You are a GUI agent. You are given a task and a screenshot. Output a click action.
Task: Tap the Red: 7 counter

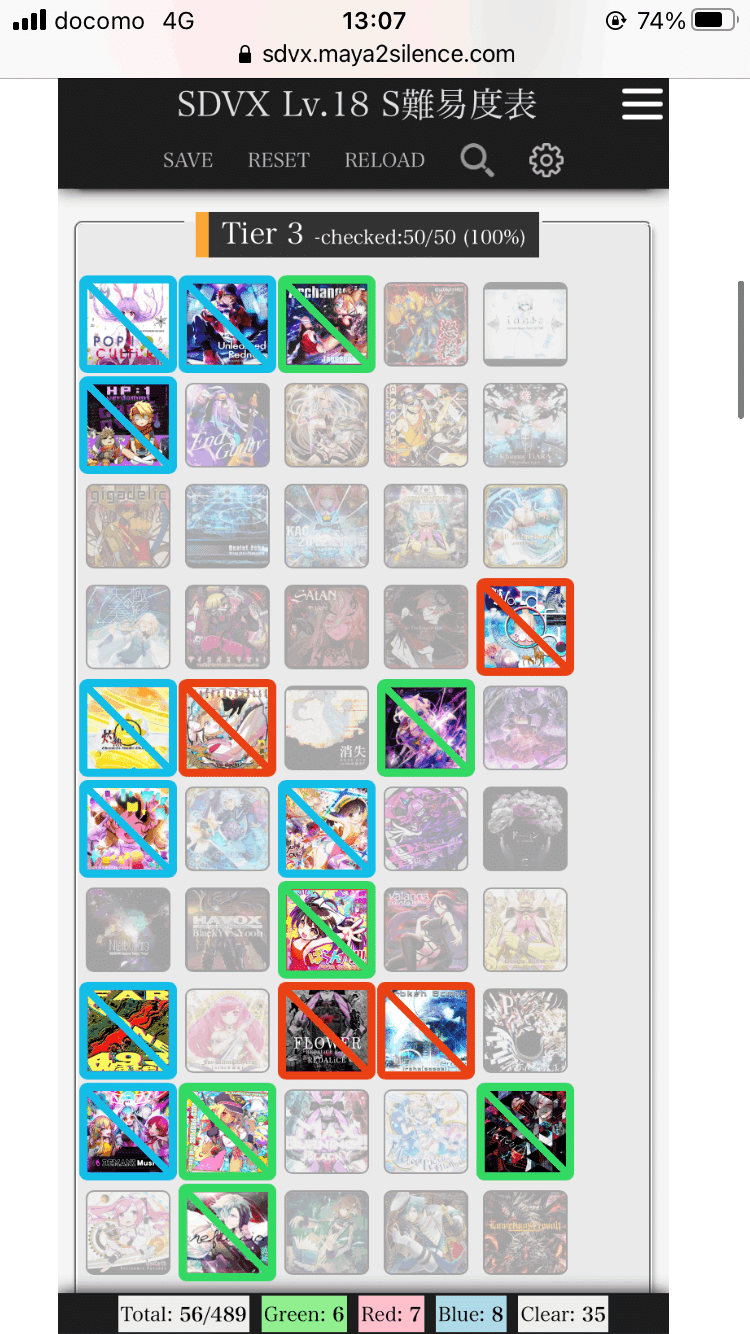pyautogui.click(x=392, y=1314)
